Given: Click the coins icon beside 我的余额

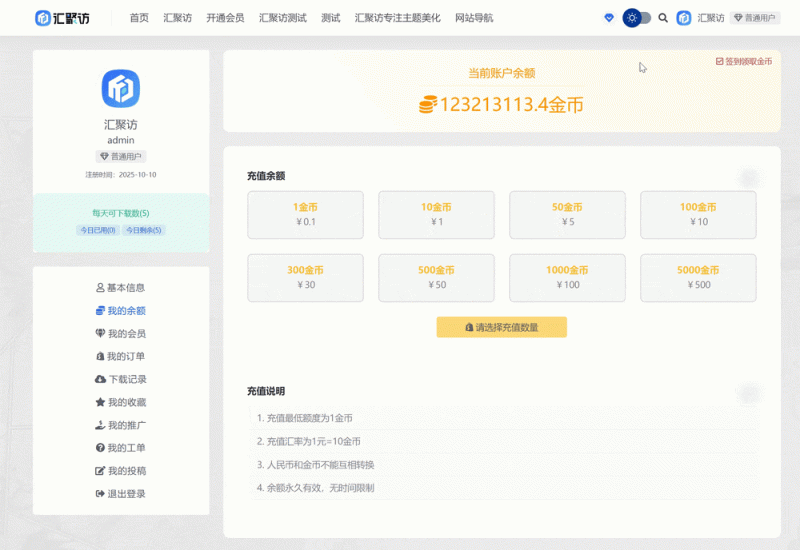Looking at the screenshot, I should point(100,311).
